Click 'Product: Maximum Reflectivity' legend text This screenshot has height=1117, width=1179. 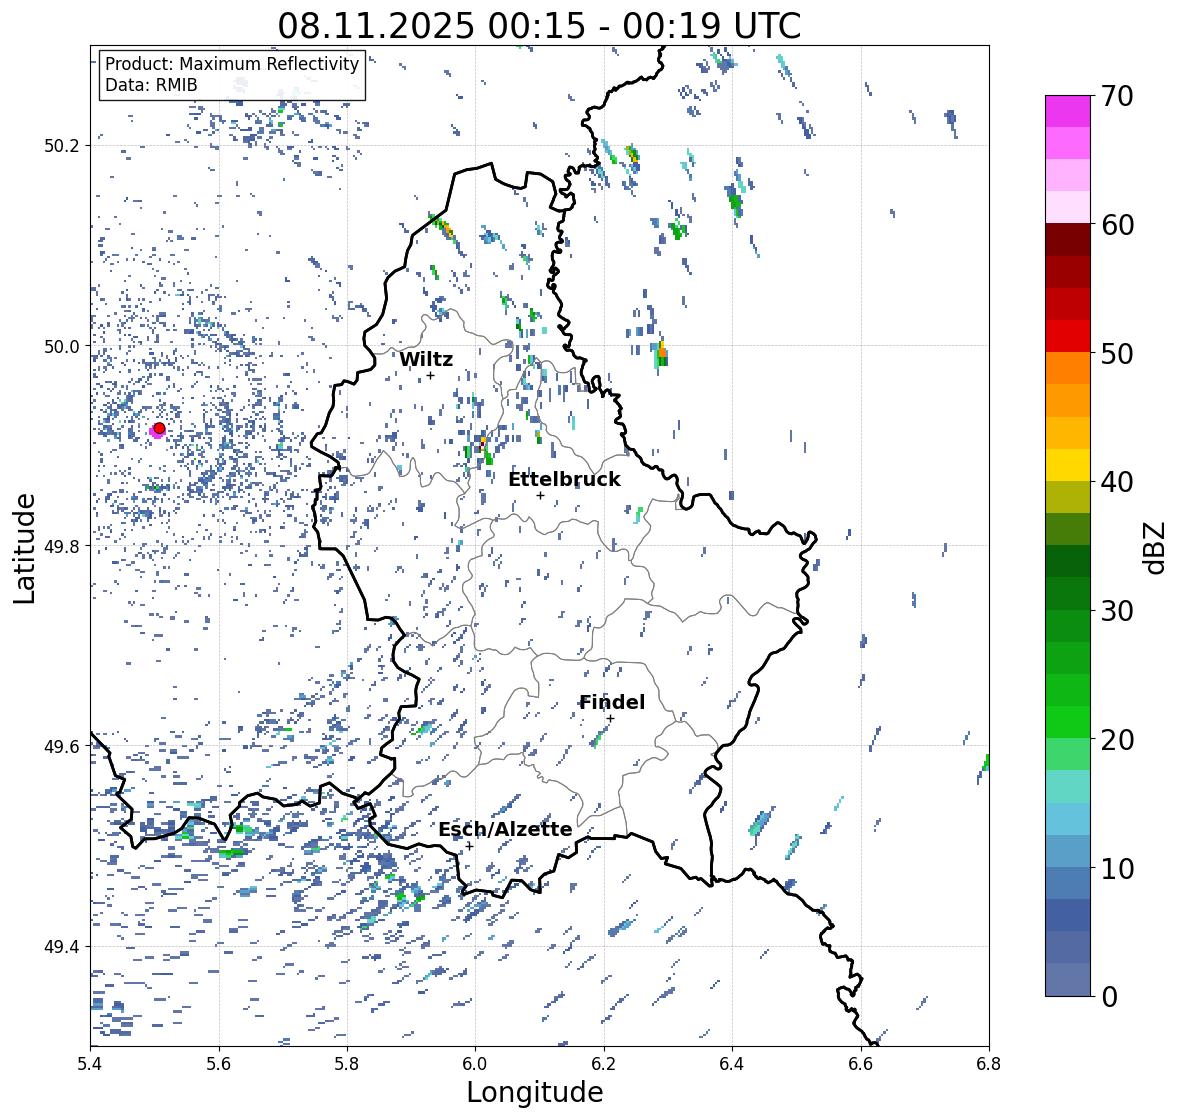pyautogui.click(x=232, y=64)
